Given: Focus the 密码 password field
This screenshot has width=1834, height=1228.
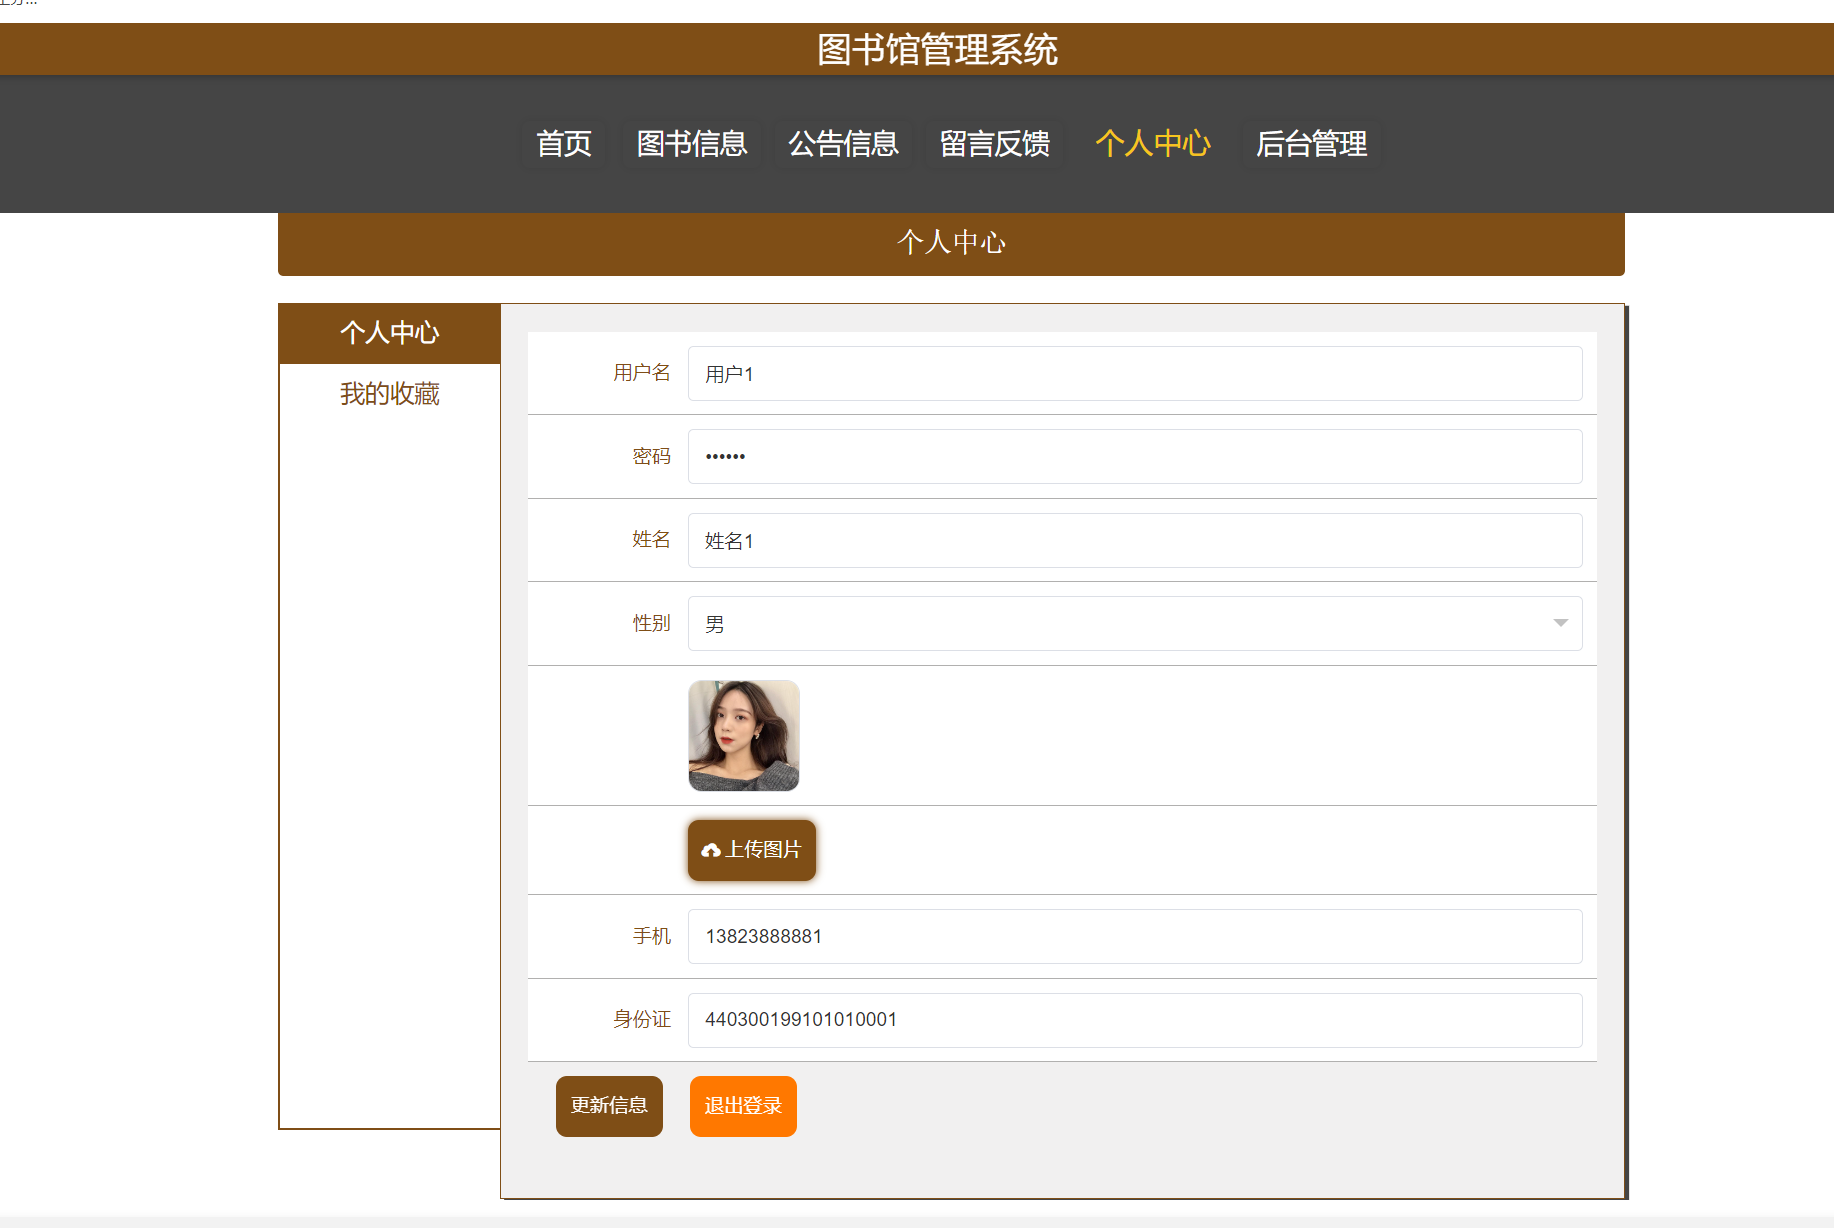Looking at the screenshot, I should (1135, 457).
